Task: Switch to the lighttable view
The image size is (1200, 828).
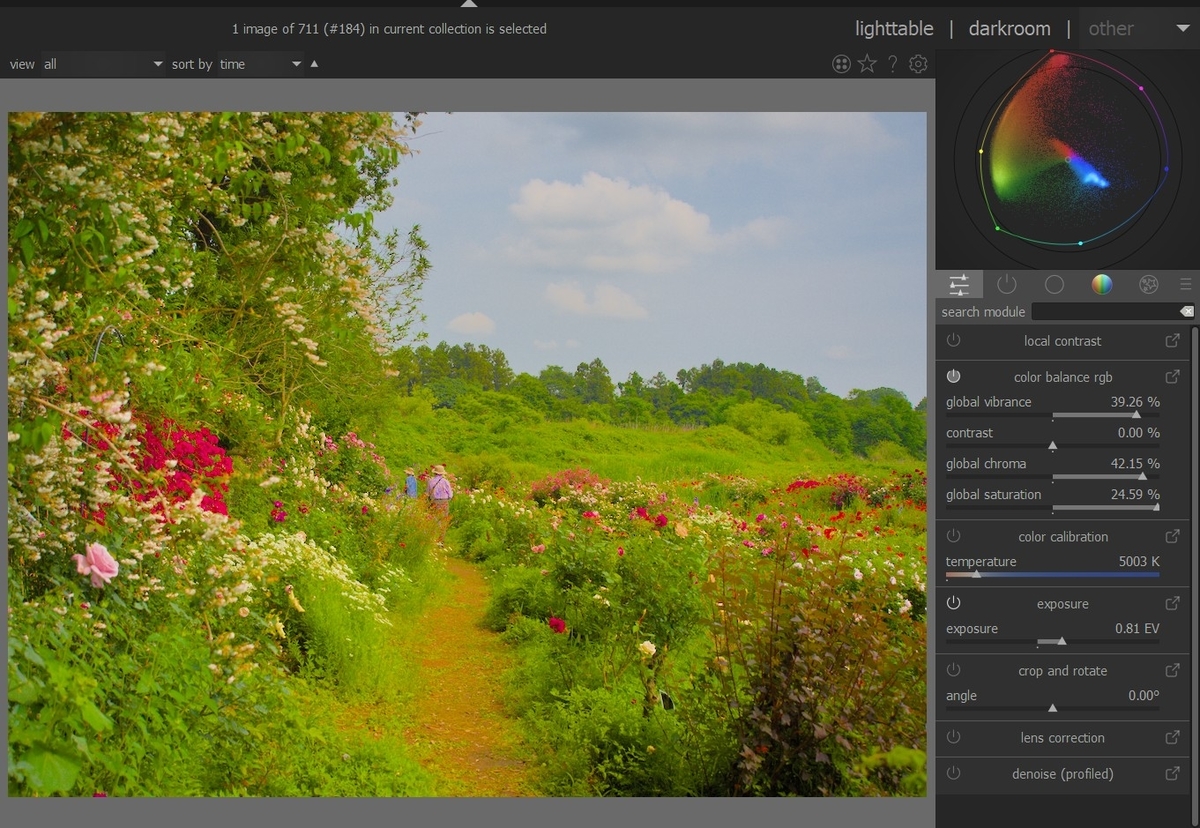Action: [x=894, y=29]
